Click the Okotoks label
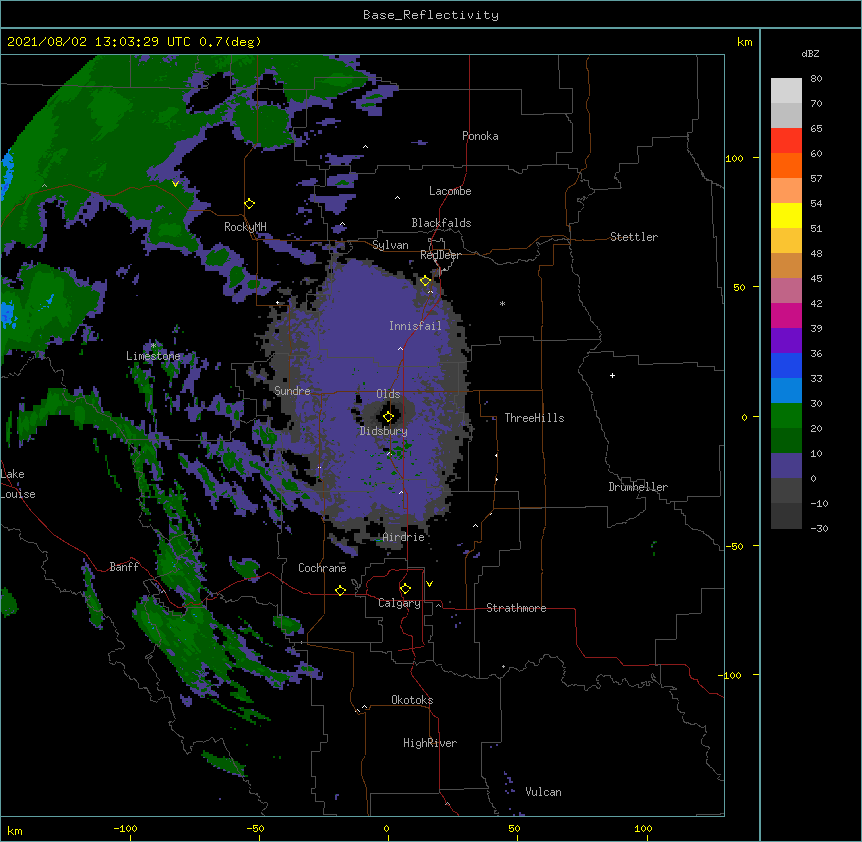This screenshot has width=862, height=842. 412,700
